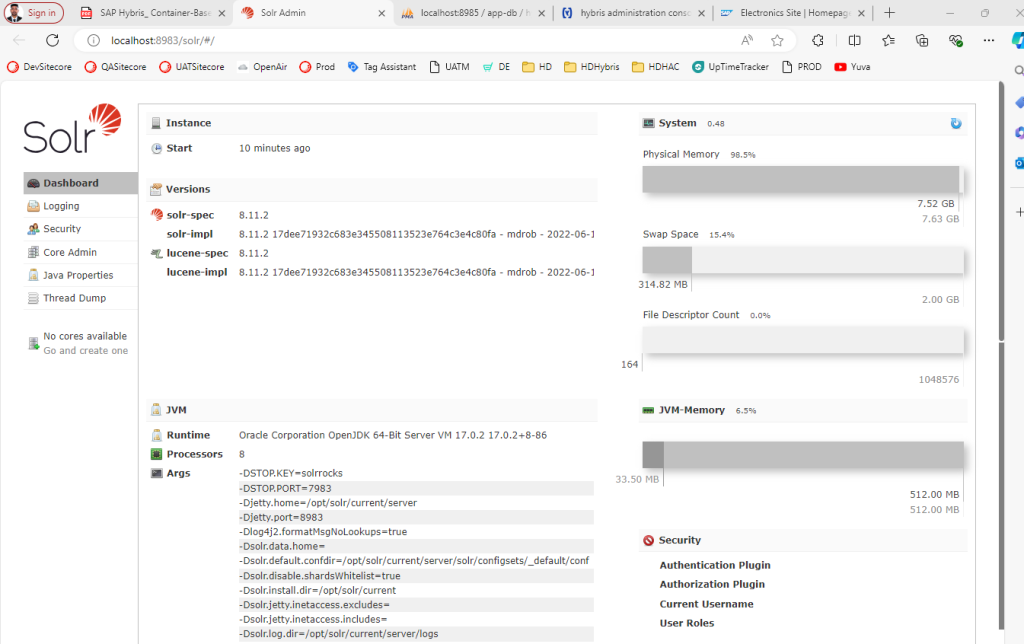Open the Dashboard sidebar item
Screen dimensions: 1024x644
pos(70,183)
